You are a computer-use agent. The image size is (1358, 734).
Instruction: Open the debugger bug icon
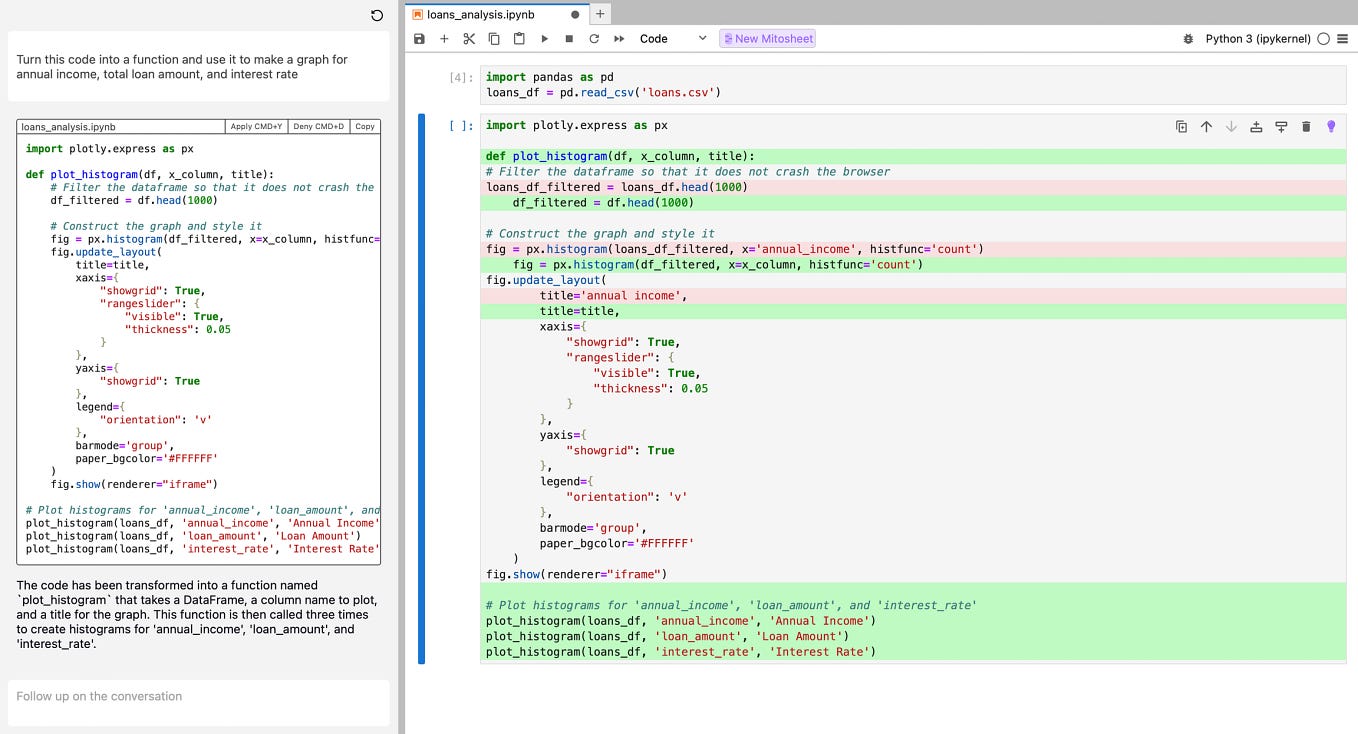click(x=1188, y=39)
